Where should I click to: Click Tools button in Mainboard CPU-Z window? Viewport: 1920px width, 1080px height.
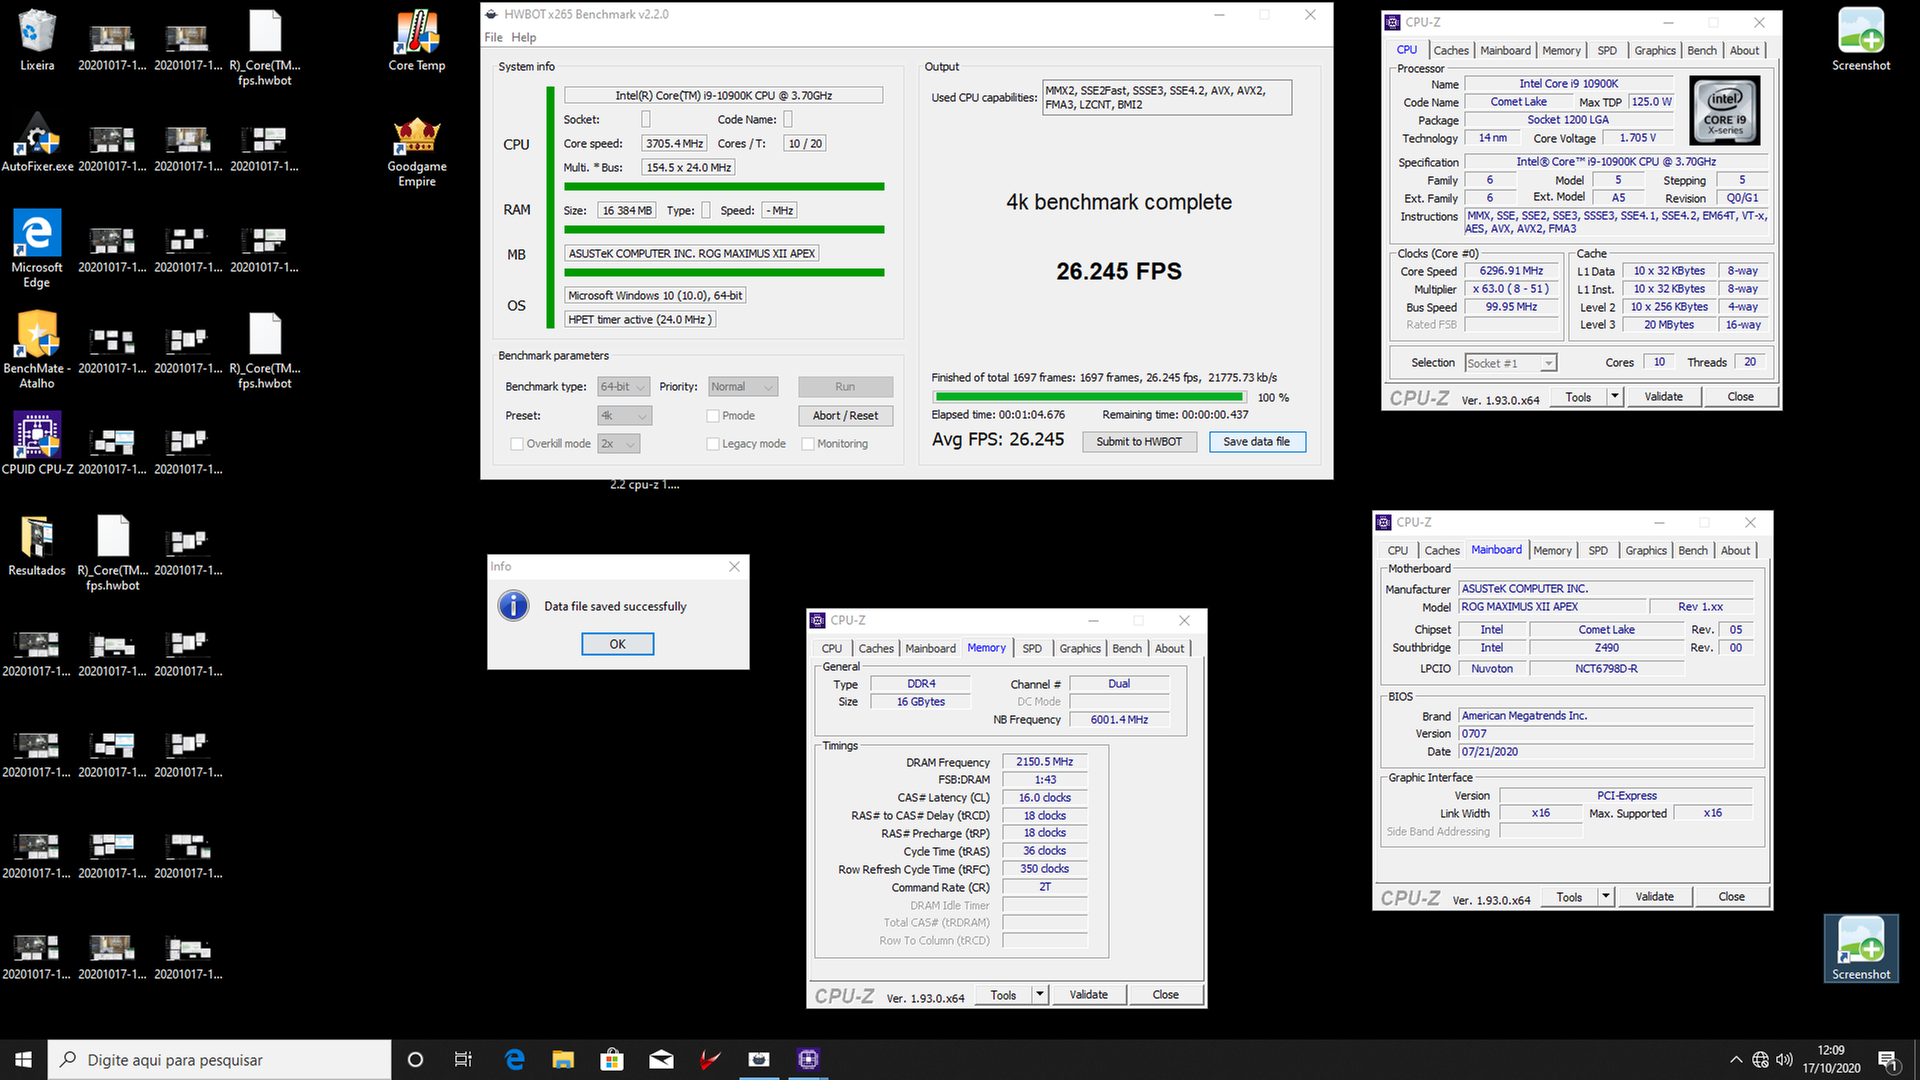point(1569,897)
